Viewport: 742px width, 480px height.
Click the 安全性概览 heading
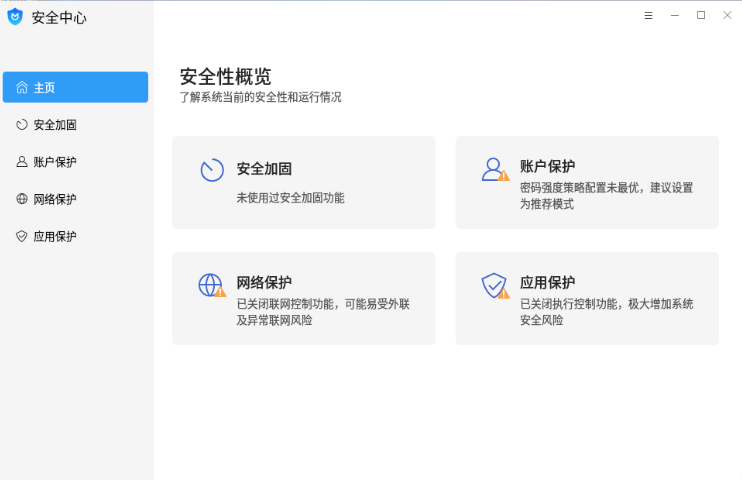click(x=225, y=76)
